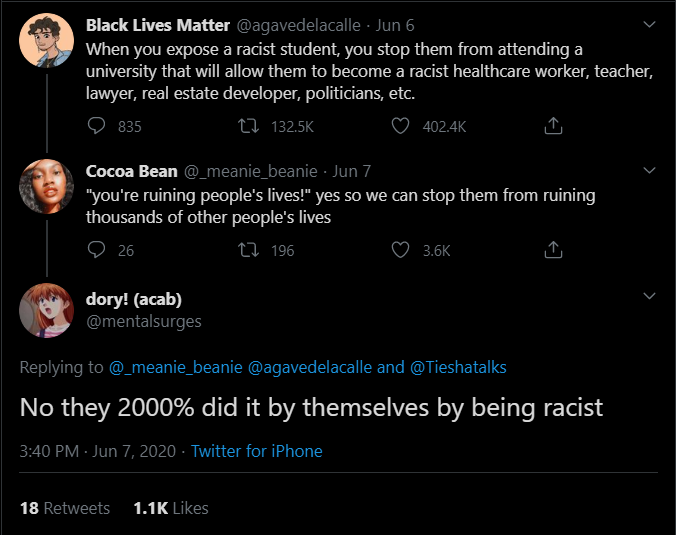Open the dropdown arrow on dory! (acab) tweet

click(x=649, y=297)
